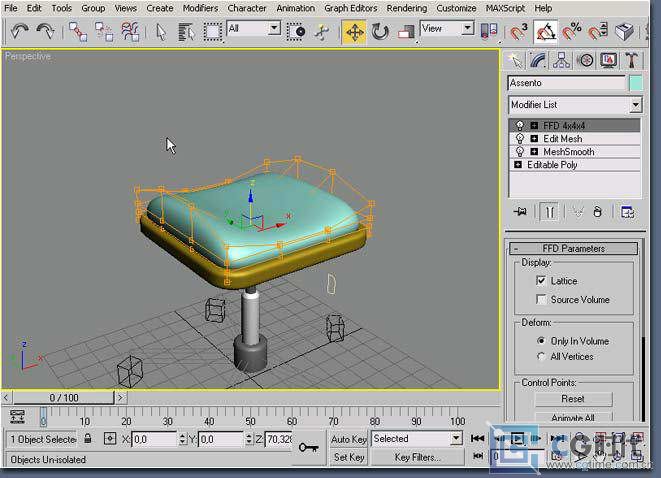Toggle MeshSmooth modifier lightbulb
Viewport: 661px width, 478px height.
(520, 152)
